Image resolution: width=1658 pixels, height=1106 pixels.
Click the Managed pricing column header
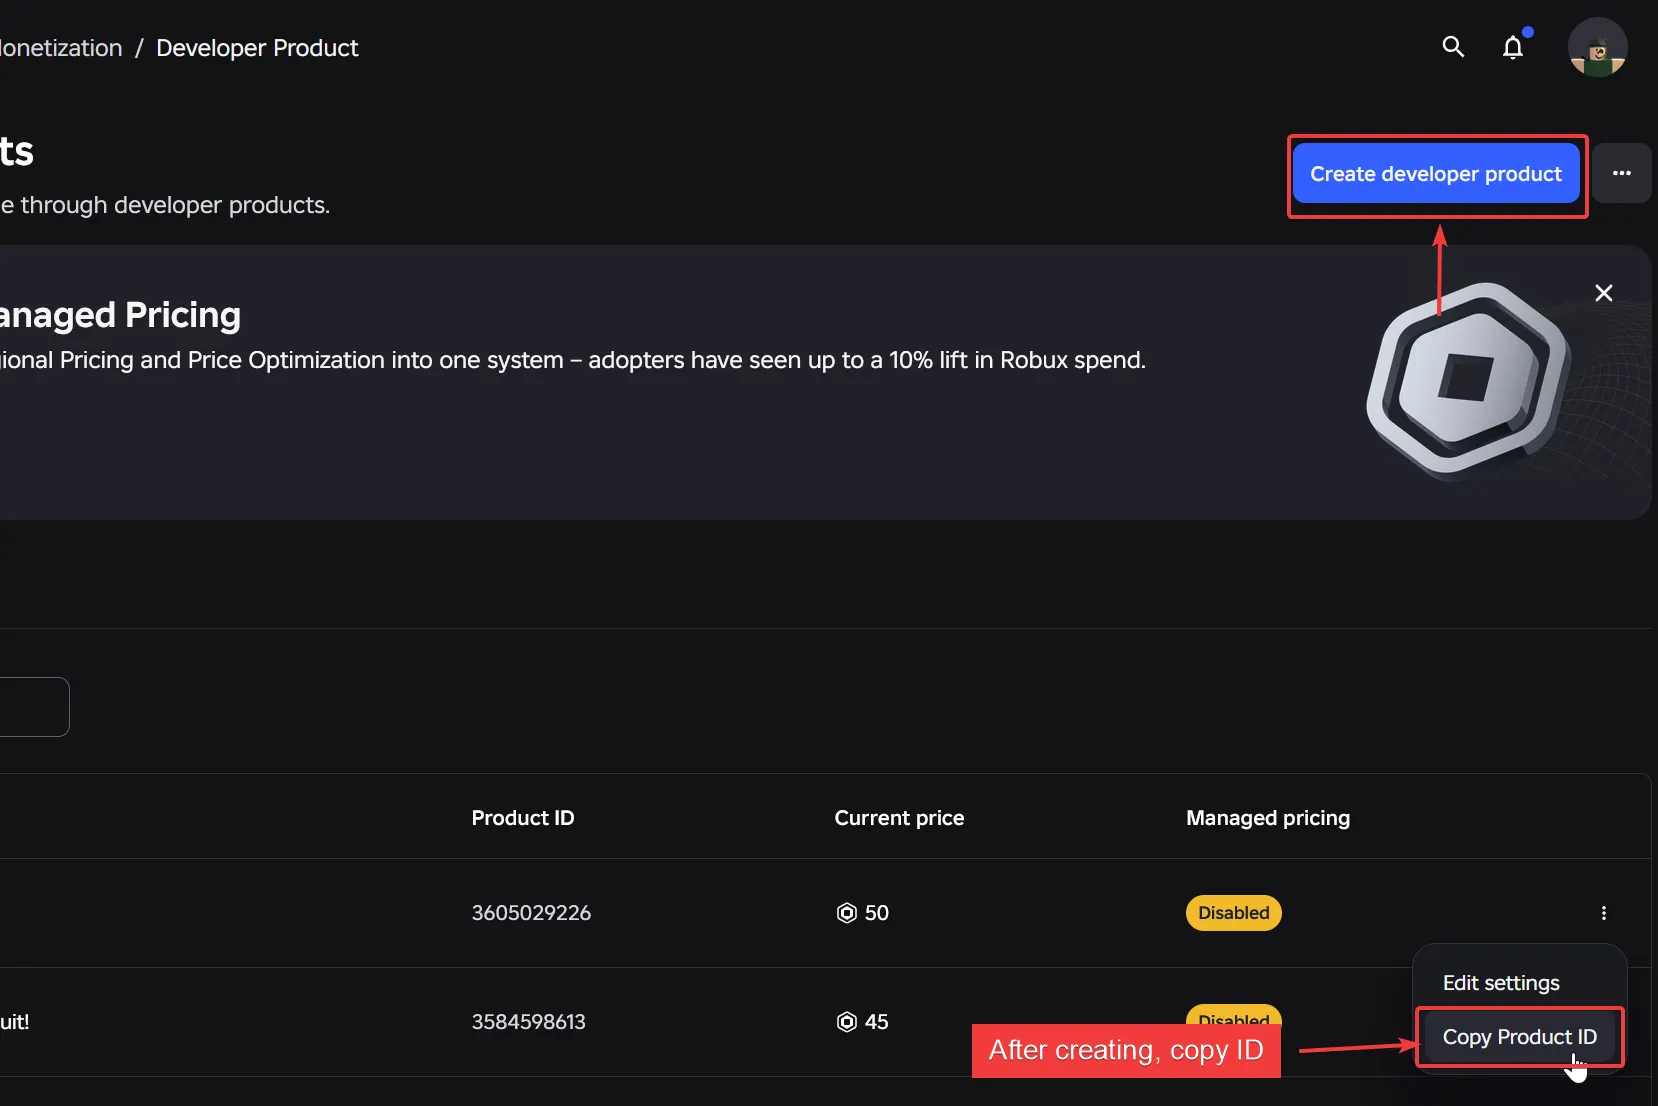click(1268, 818)
